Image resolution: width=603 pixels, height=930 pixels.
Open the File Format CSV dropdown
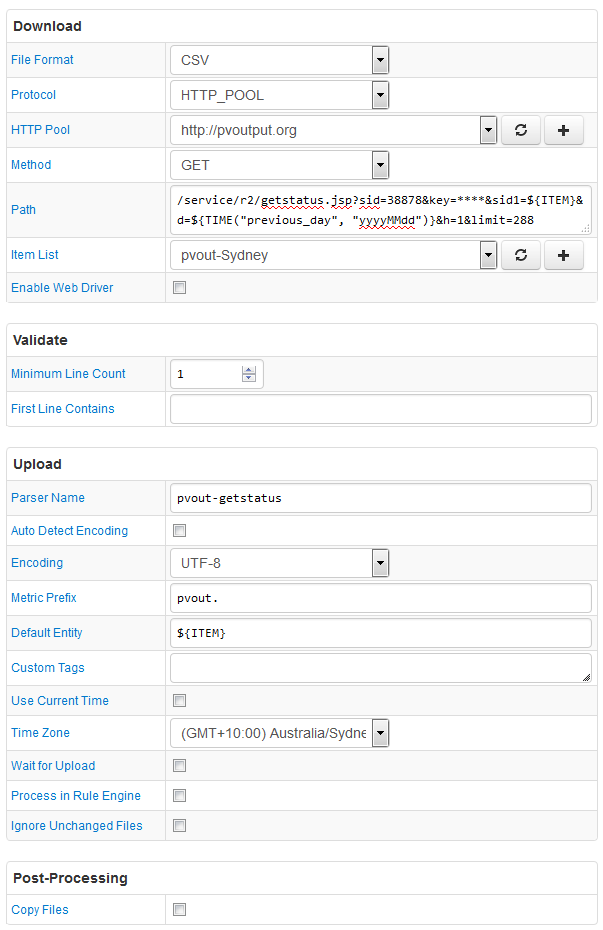pos(279,60)
